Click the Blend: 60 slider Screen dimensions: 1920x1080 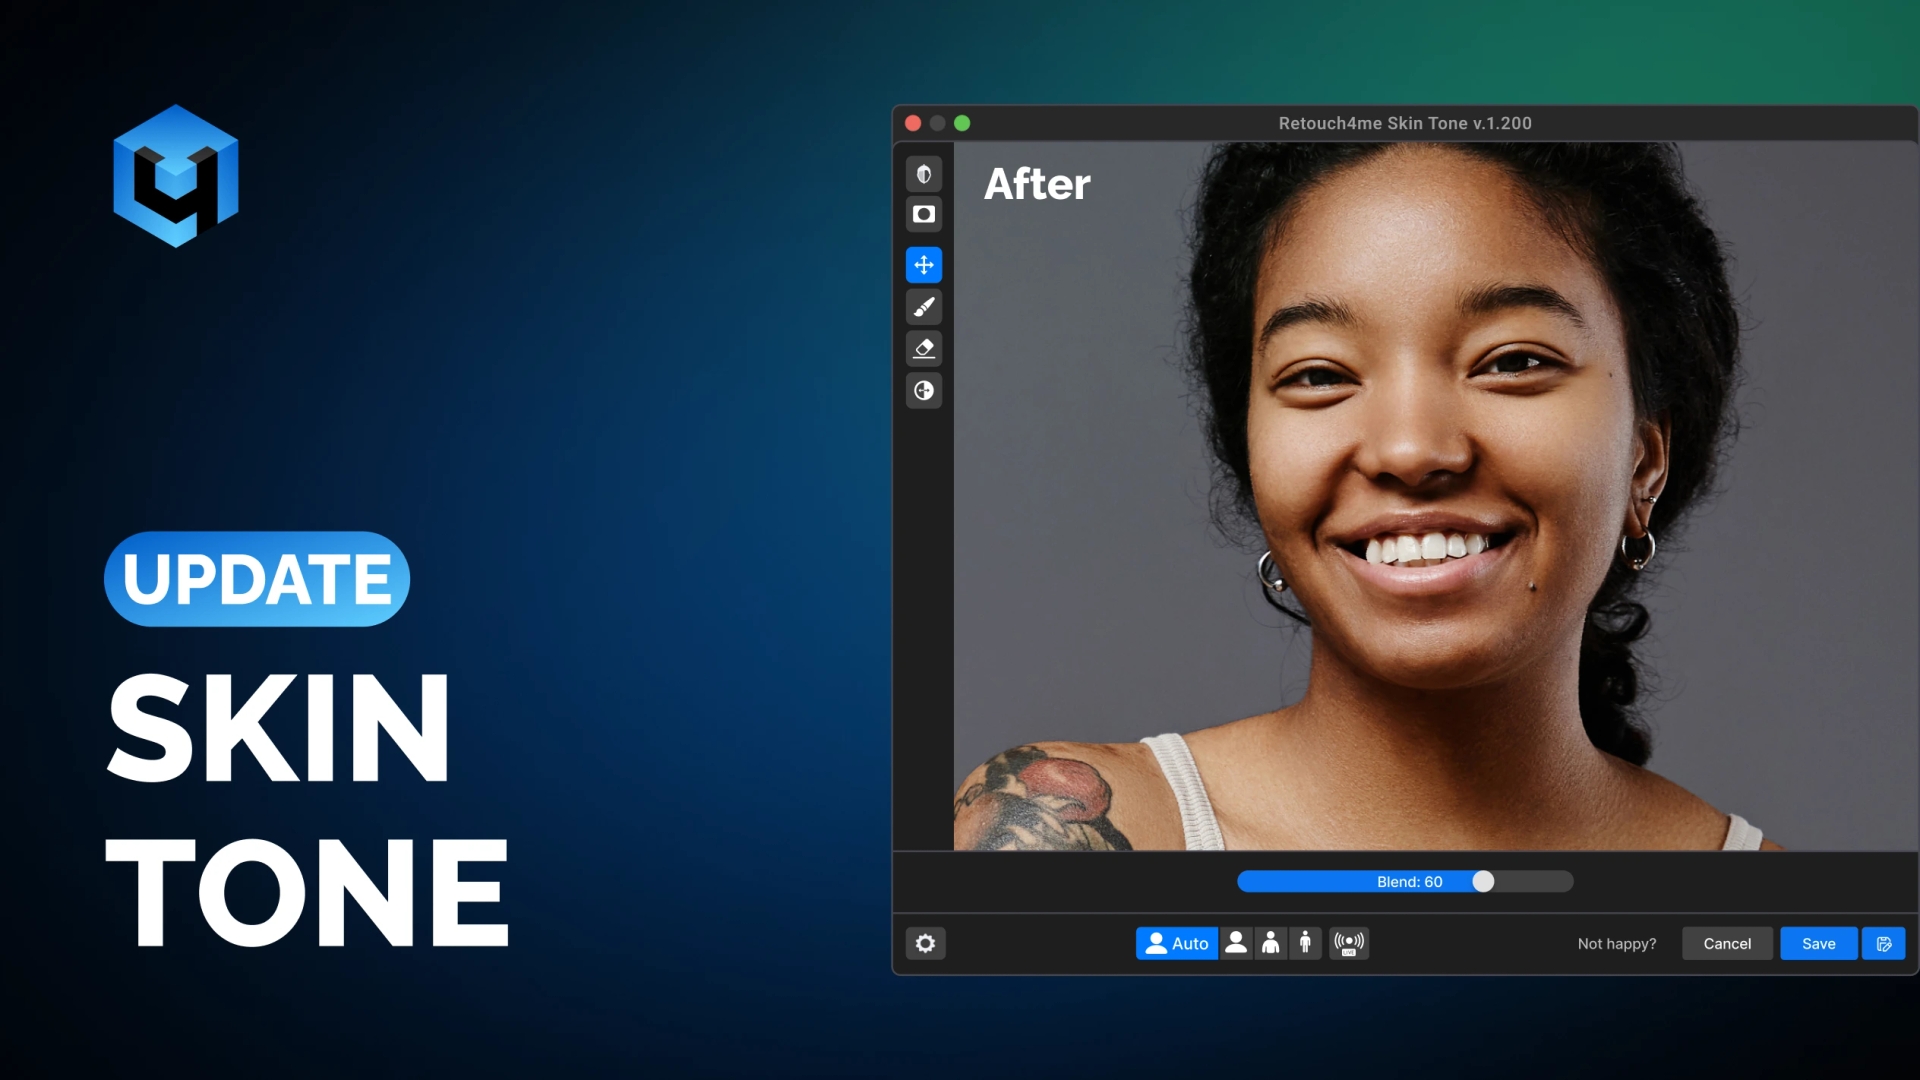[x=1405, y=881]
